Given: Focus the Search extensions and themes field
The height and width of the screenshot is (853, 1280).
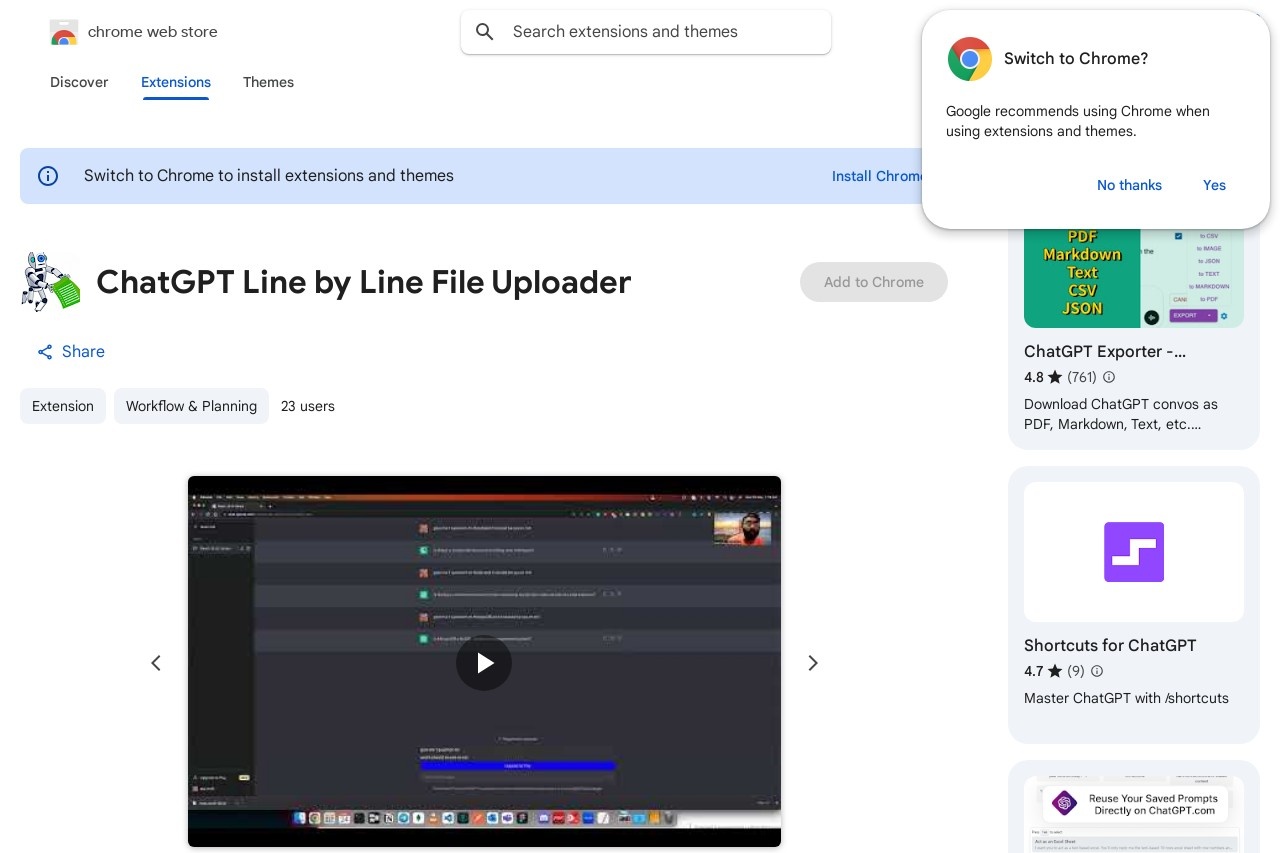Looking at the screenshot, I should click(x=646, y=32).
